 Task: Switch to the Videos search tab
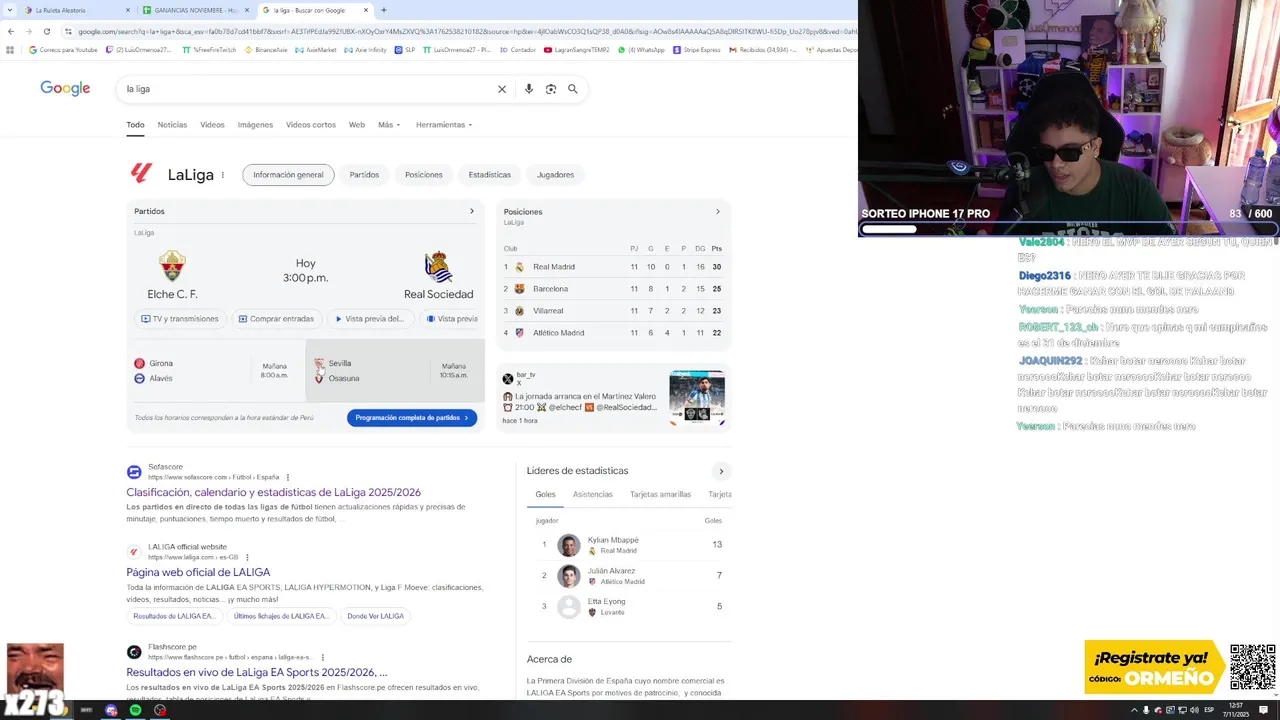pos(212,125)
